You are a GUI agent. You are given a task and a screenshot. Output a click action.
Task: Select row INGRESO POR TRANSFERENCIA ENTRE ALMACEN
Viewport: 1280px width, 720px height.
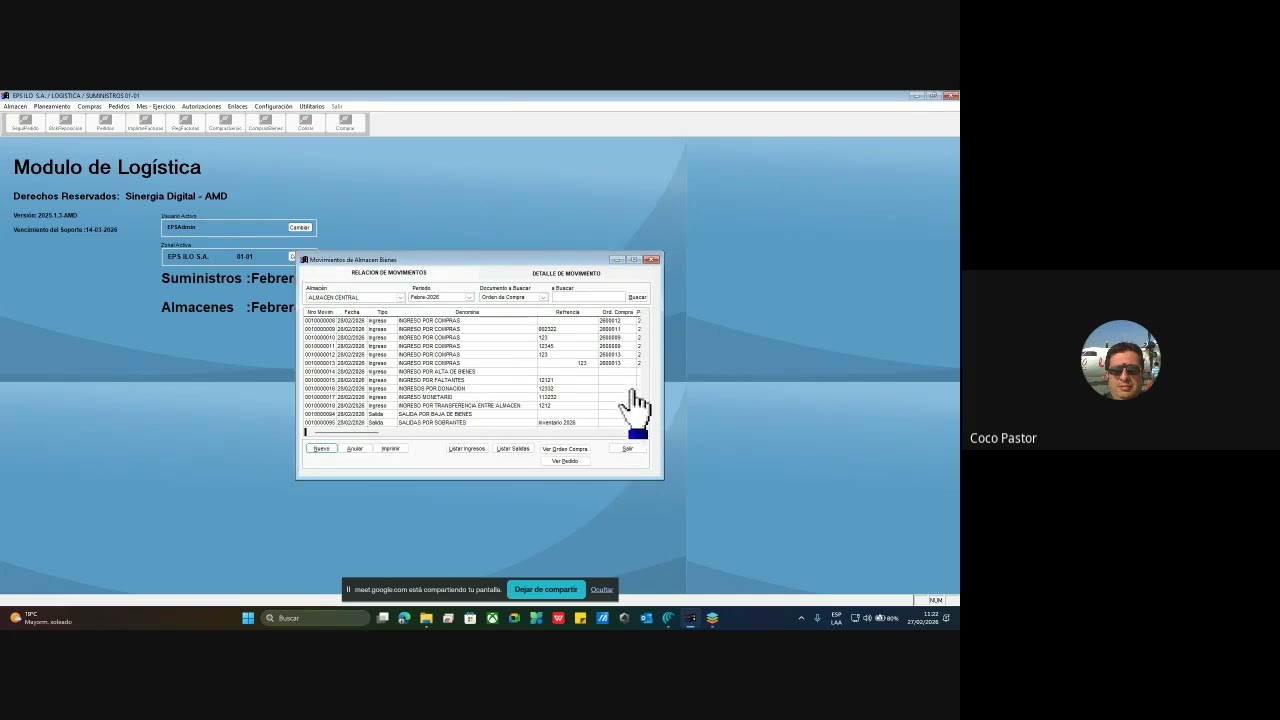pos(472,406)
